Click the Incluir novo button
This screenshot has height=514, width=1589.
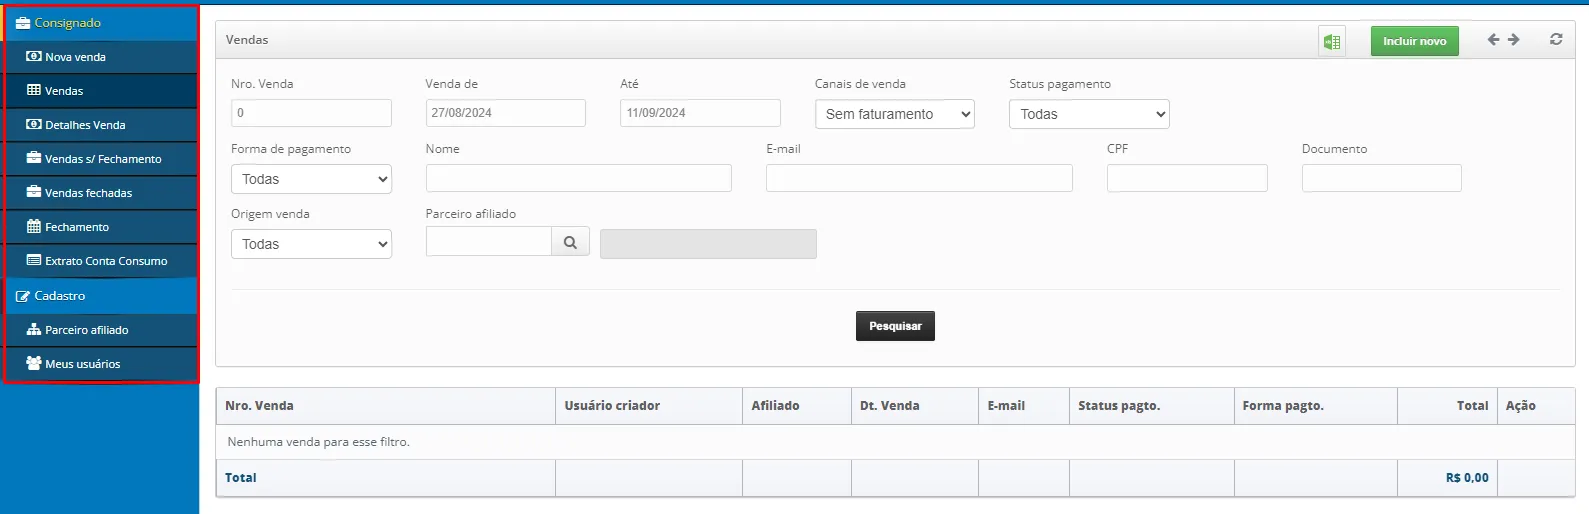(1414, 41)
